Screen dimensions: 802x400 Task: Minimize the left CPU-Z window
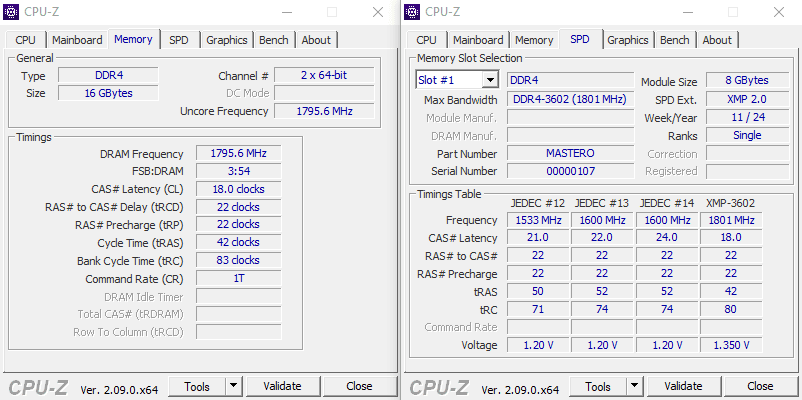pyautogui.click(x=287, y=12)
